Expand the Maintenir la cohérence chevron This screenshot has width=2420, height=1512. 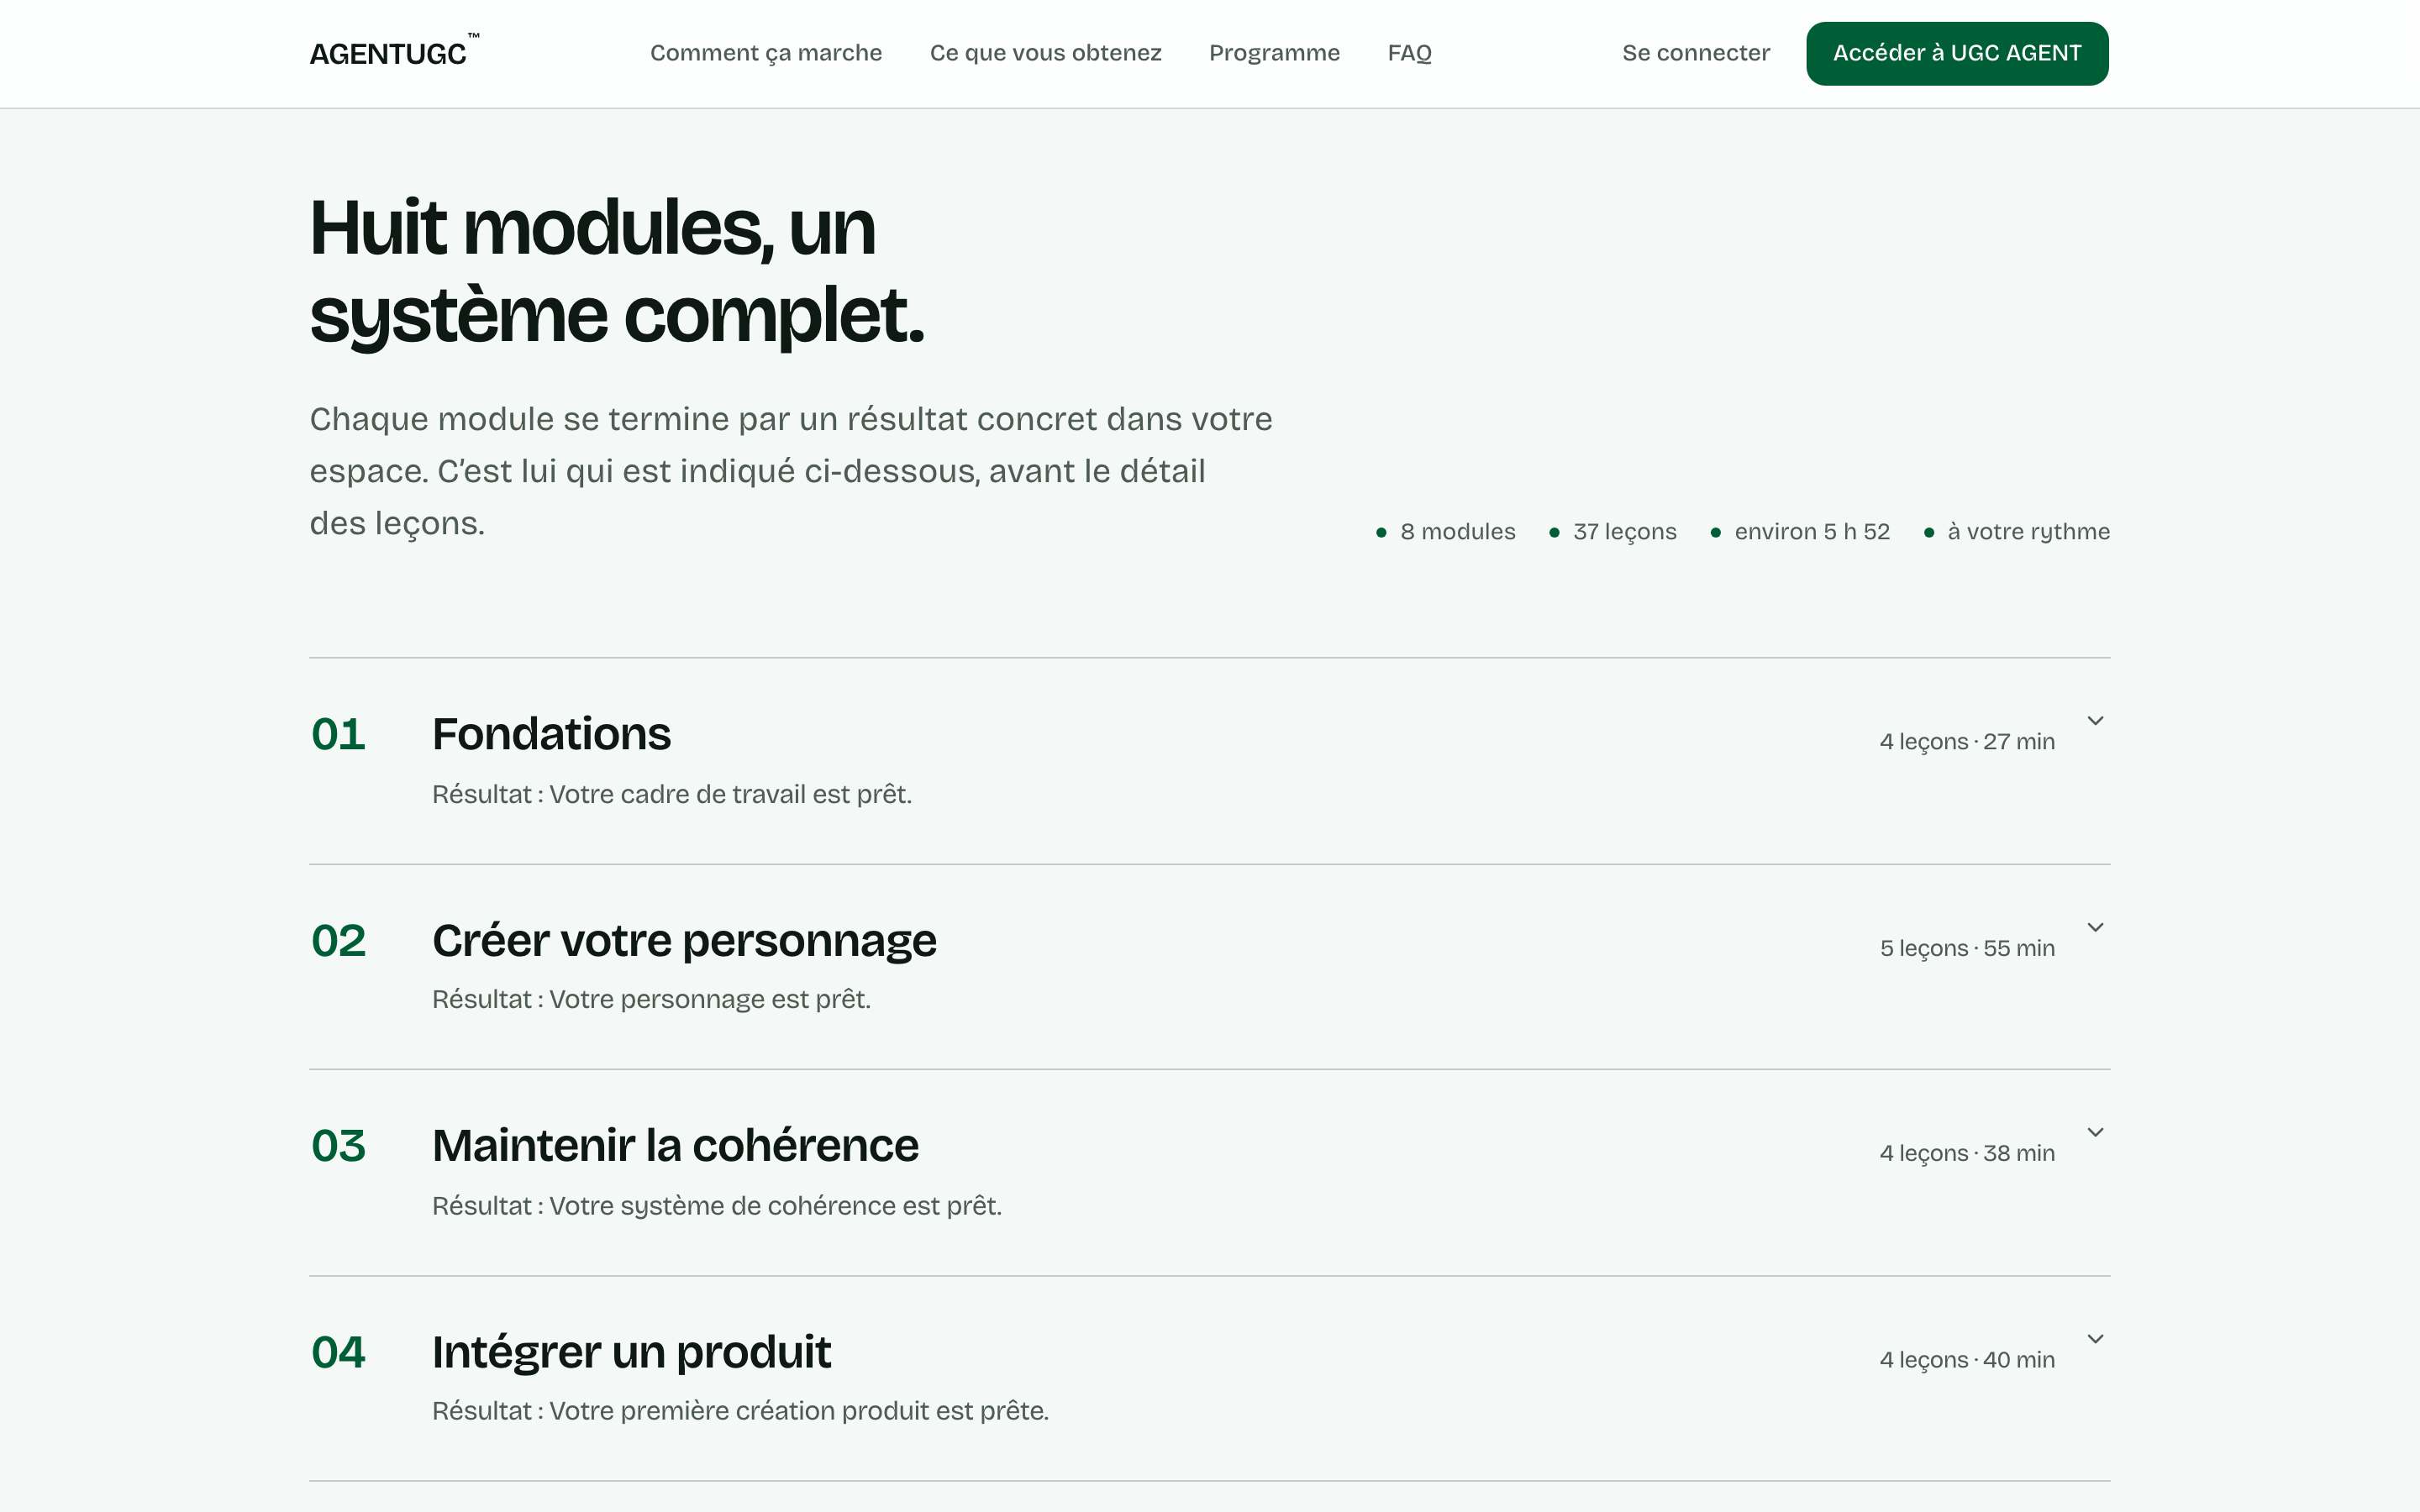(x=2095, y=1132)
